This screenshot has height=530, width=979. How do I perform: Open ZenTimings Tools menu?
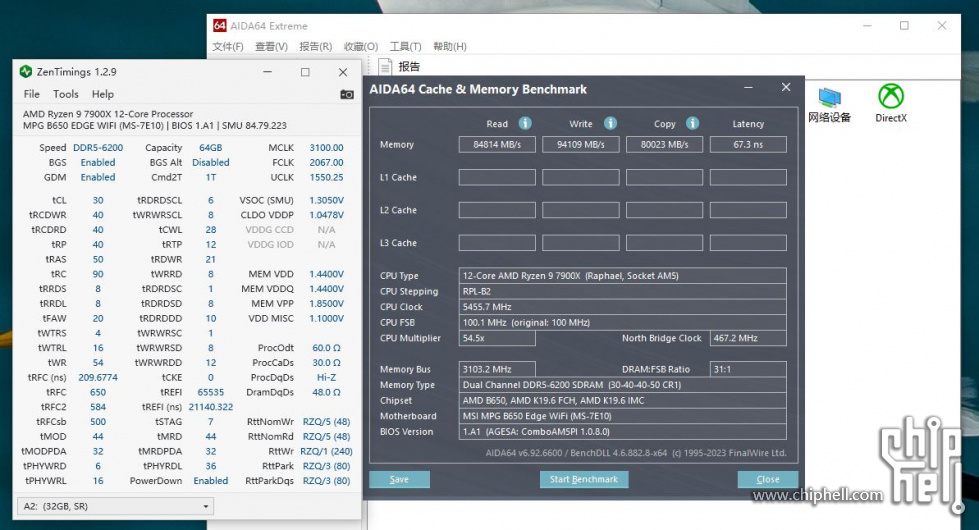click(66, 94)
